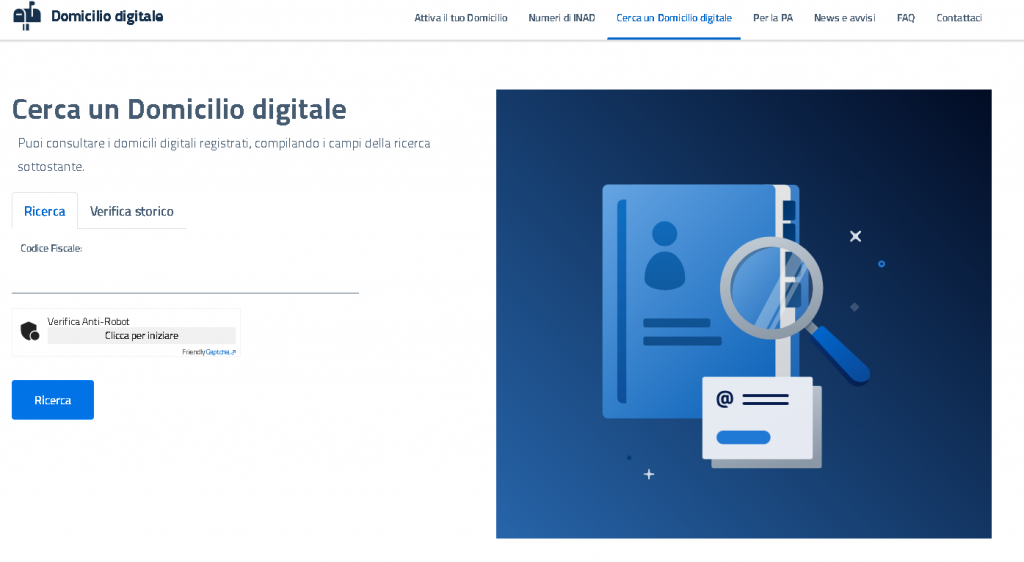Viewport: 1024px width, 562px height.
Task: Navigate to "News e avvisi"
Action: (844, 18)
